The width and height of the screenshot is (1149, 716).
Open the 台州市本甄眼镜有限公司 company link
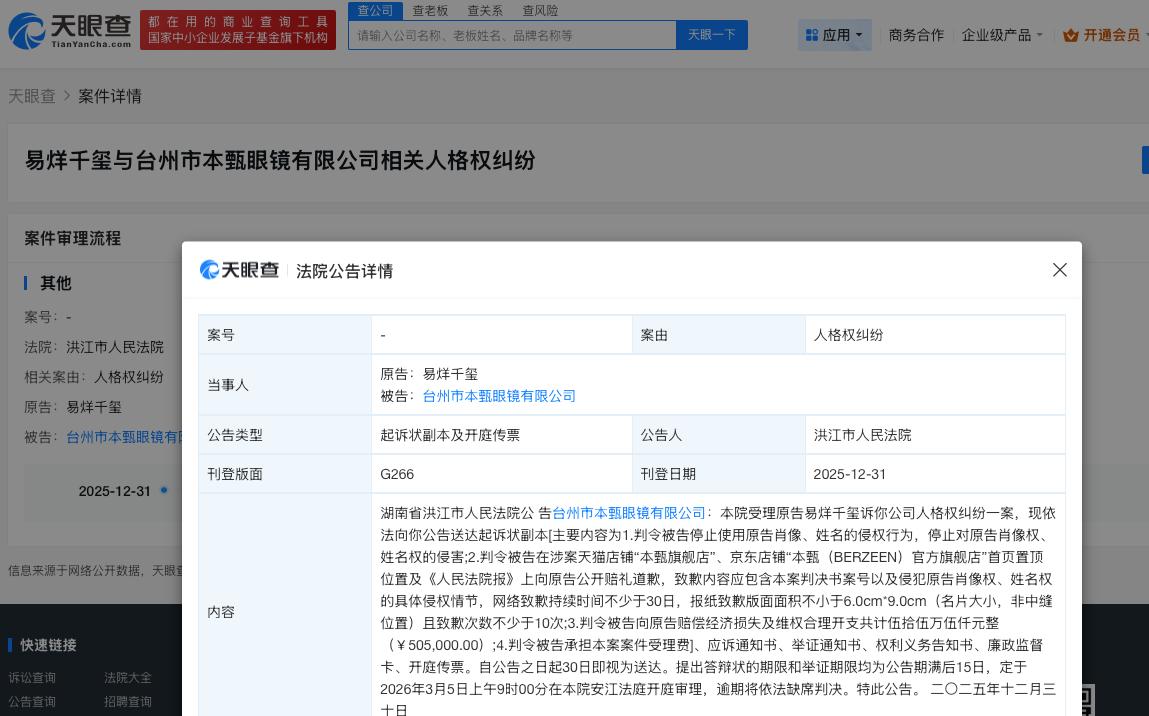click(x=499, y=396)
